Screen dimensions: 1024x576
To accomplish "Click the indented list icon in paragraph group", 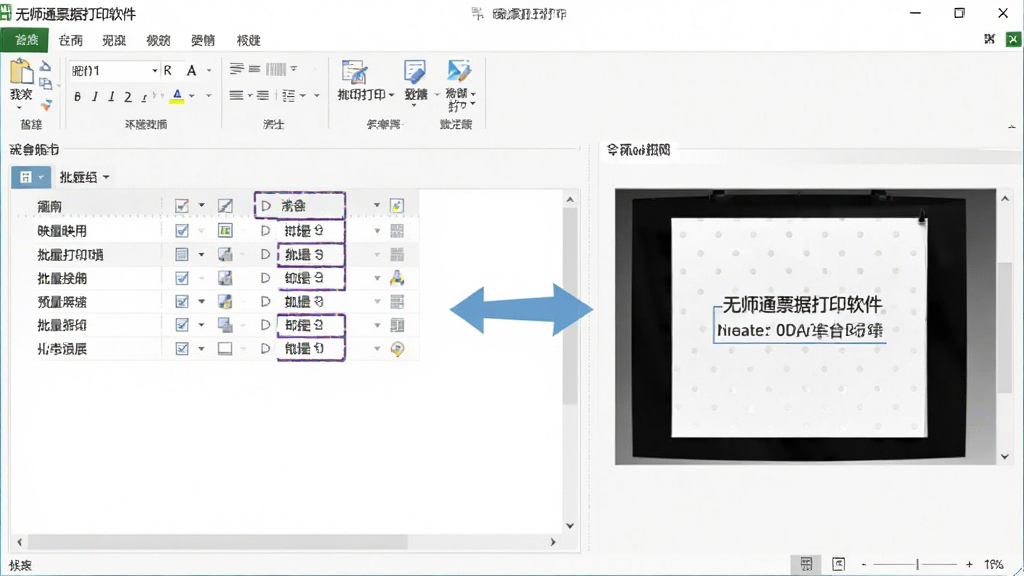I will [x=289, y=96].
